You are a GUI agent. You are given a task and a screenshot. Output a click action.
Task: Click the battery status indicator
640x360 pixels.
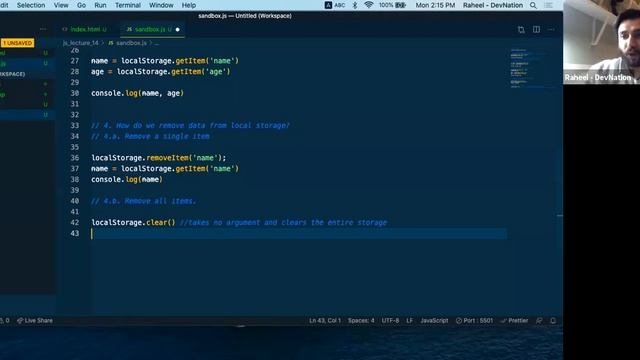(x=392, y=5)
